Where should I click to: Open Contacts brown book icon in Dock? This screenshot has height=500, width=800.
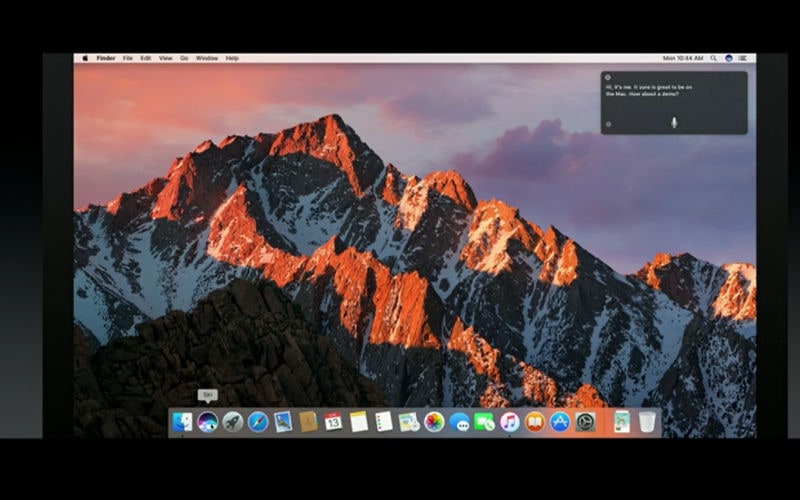coord(308,422)
